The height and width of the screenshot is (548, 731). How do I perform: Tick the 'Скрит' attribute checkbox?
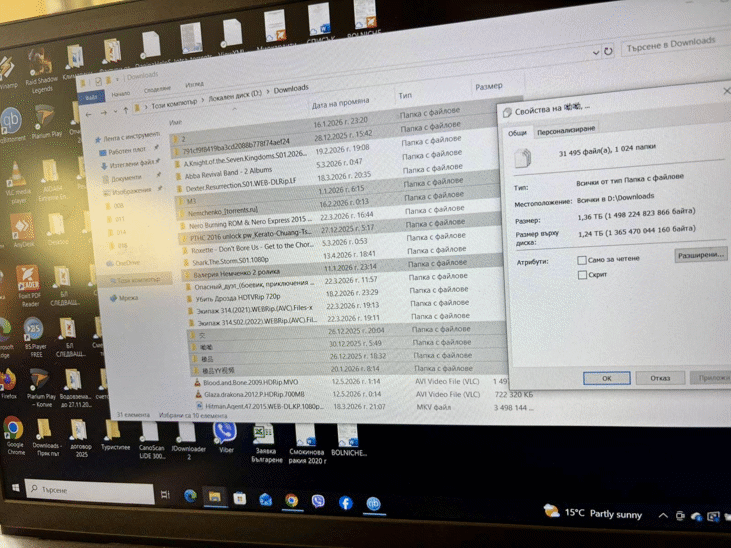[x=582, y=275]
